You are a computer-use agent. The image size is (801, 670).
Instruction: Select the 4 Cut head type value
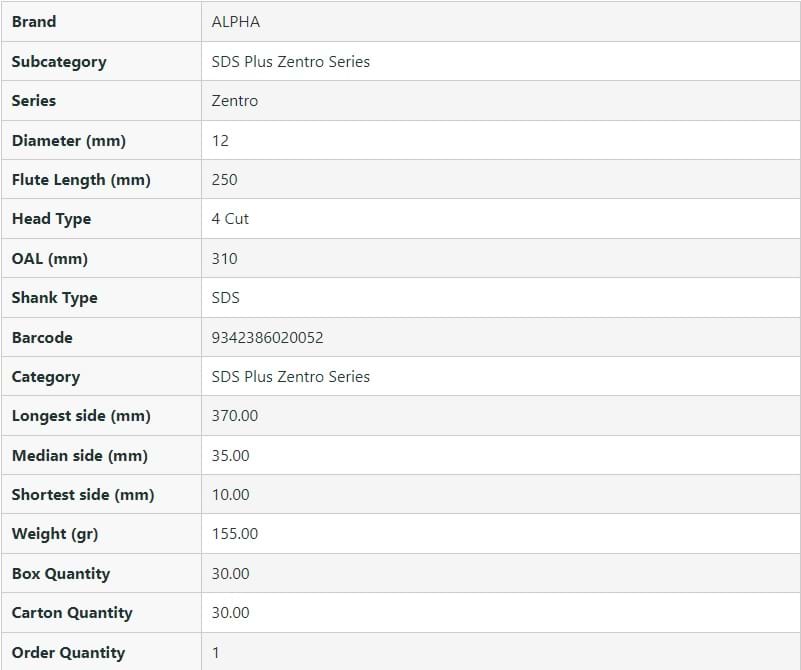230,219
